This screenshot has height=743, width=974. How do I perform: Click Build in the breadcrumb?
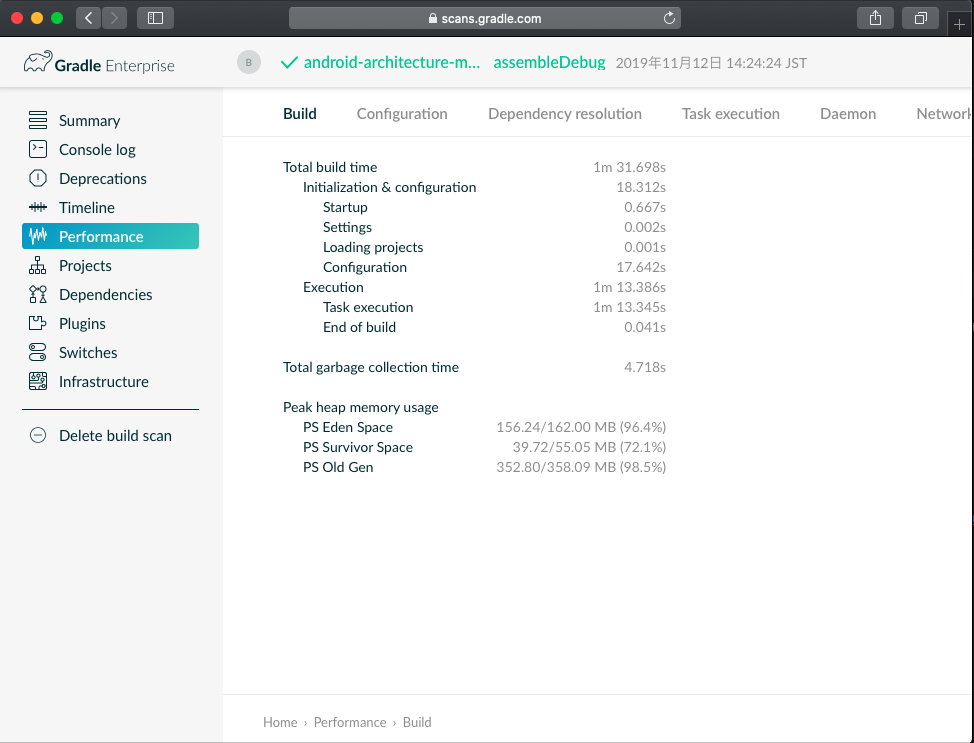point(417,722)
